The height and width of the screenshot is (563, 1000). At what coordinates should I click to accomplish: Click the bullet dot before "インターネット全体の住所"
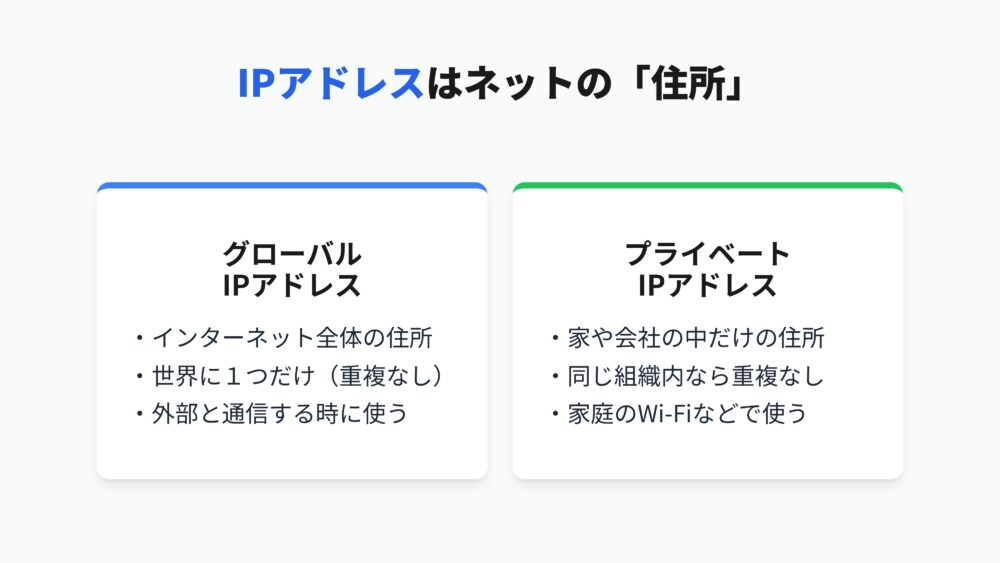click(140, 339)
